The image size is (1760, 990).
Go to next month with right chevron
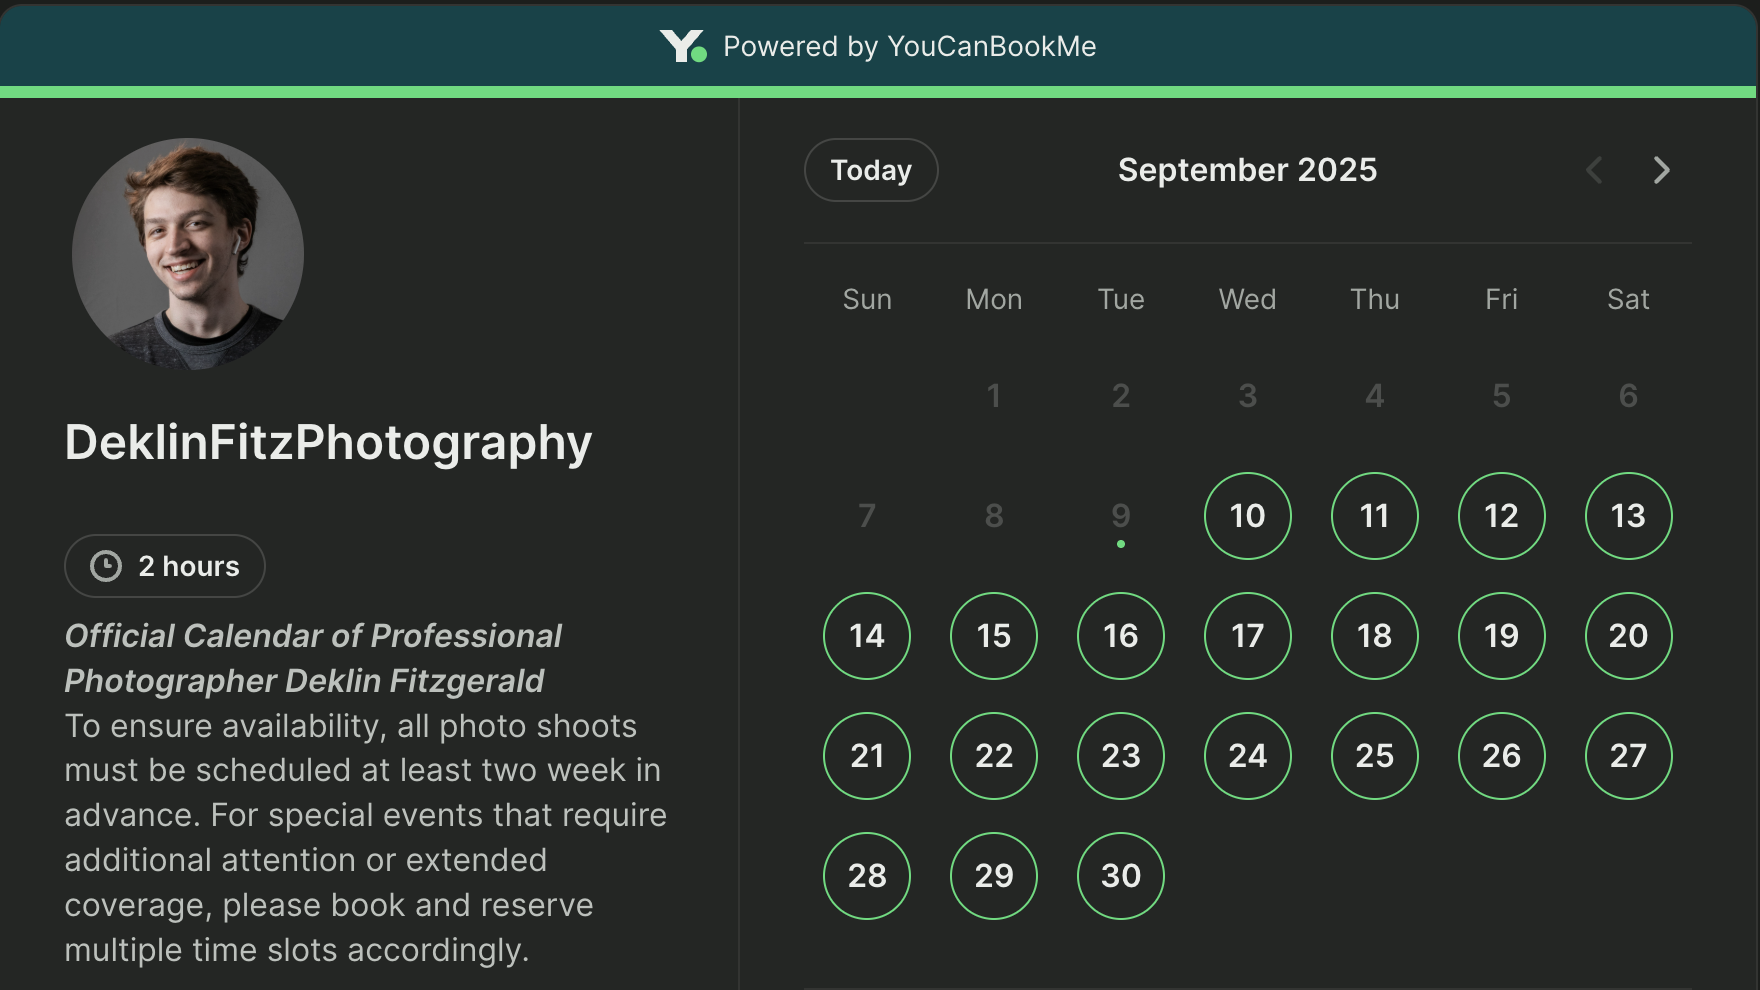click(x=1661, y=170)
